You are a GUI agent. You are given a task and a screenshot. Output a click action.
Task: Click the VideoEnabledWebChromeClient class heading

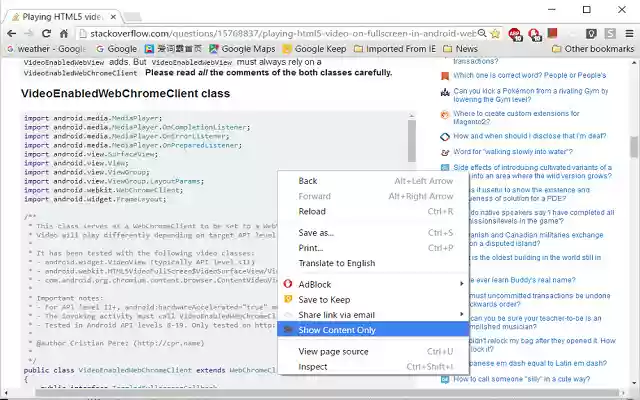pyautogui.click(x=126, y=93)
